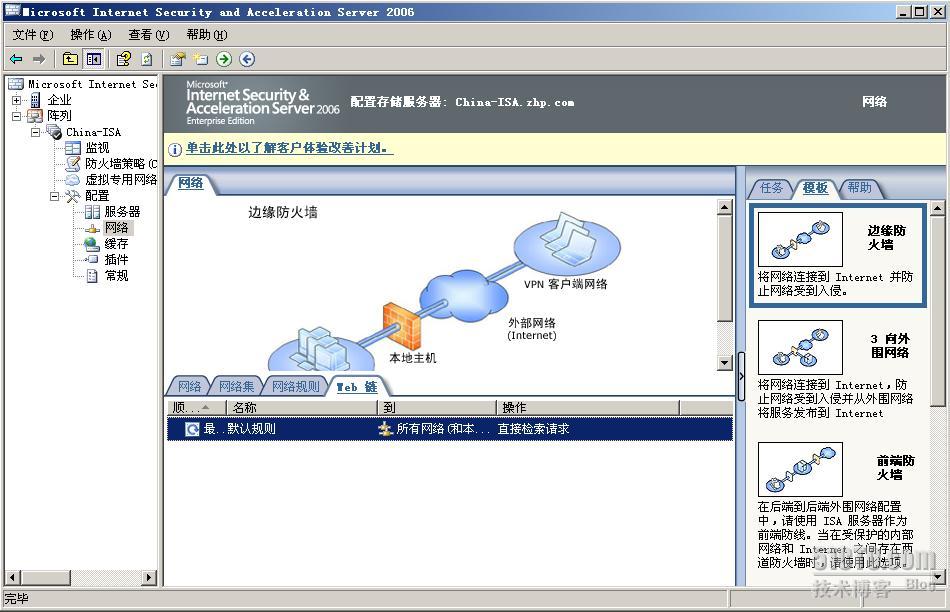Switch to the 帮助 tab in right pane
The width and height of the screenshot is (950, 612).
coord(859,188)
